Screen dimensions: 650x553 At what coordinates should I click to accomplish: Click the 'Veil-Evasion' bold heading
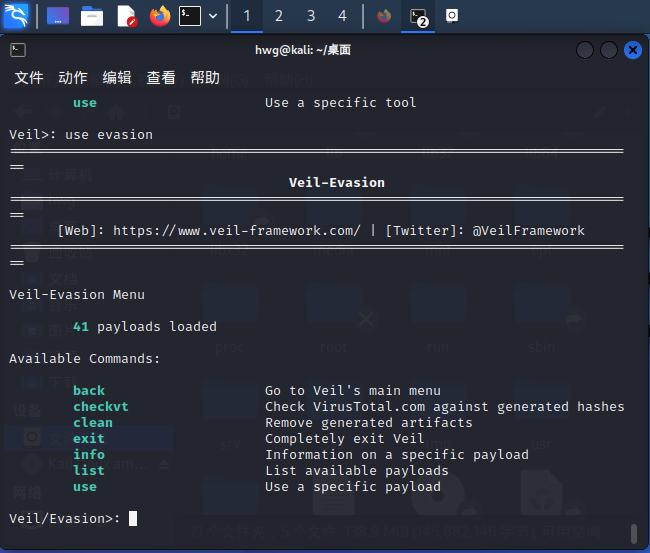pos(337,182)
